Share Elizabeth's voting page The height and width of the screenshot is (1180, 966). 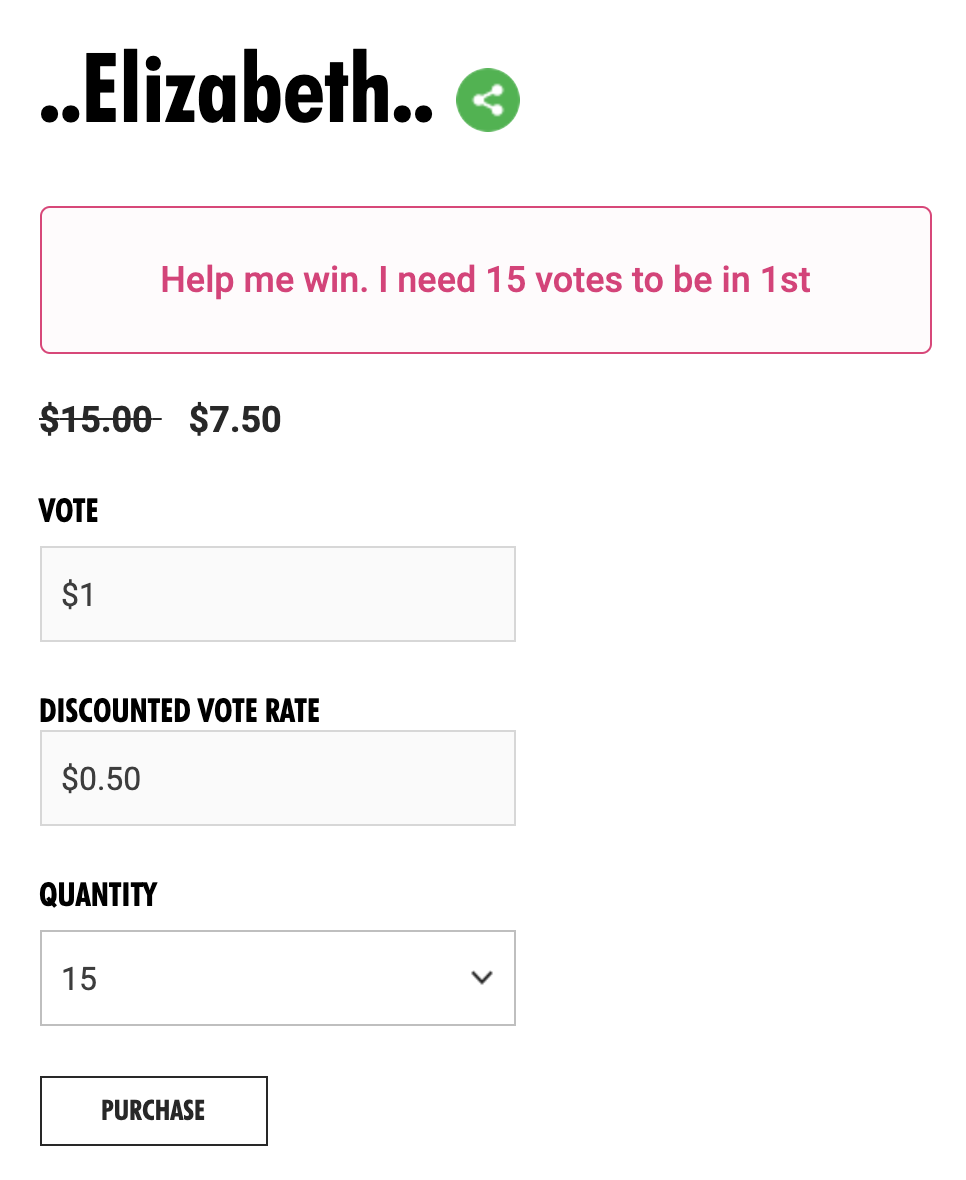(488, 99)
